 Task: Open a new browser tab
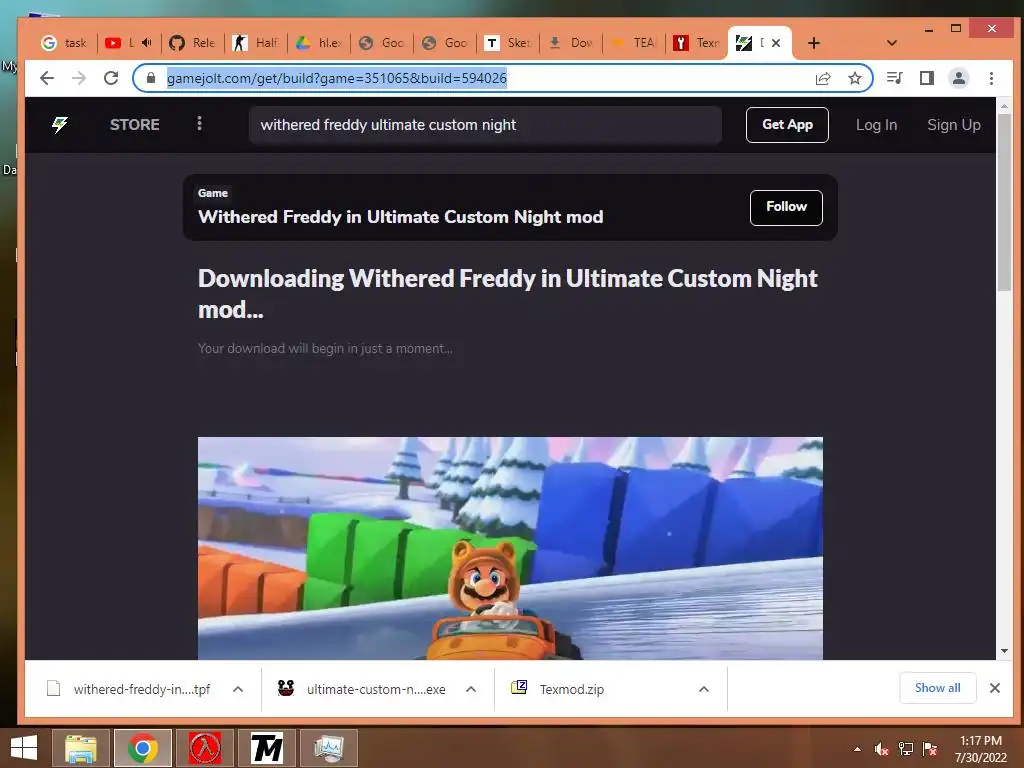[x=814, y=43]
